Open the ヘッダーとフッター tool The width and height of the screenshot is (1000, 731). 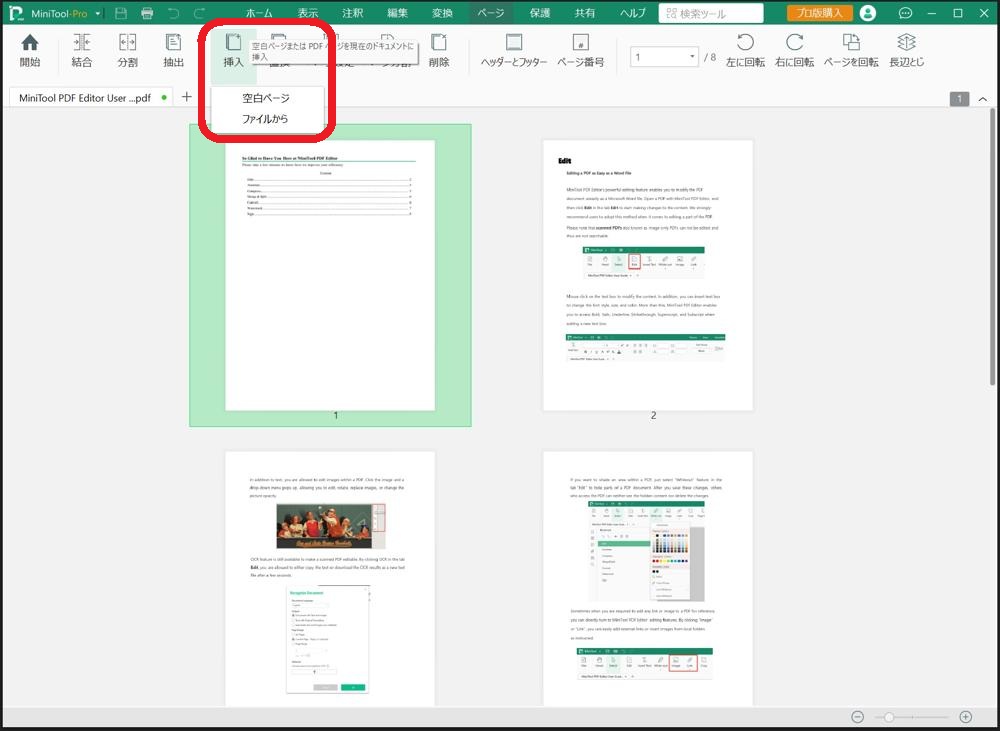coord(514,50)
